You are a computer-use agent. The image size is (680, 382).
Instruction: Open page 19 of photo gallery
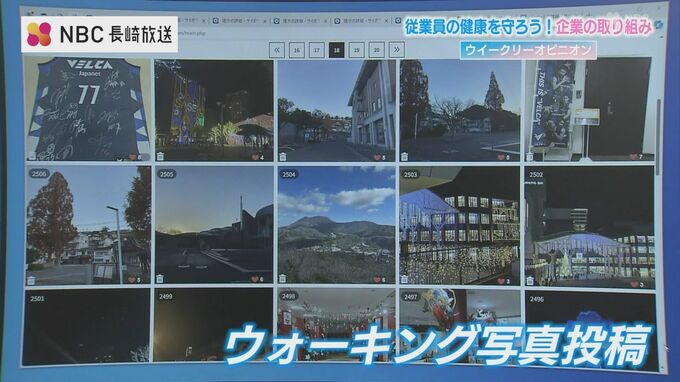point(356,50)
